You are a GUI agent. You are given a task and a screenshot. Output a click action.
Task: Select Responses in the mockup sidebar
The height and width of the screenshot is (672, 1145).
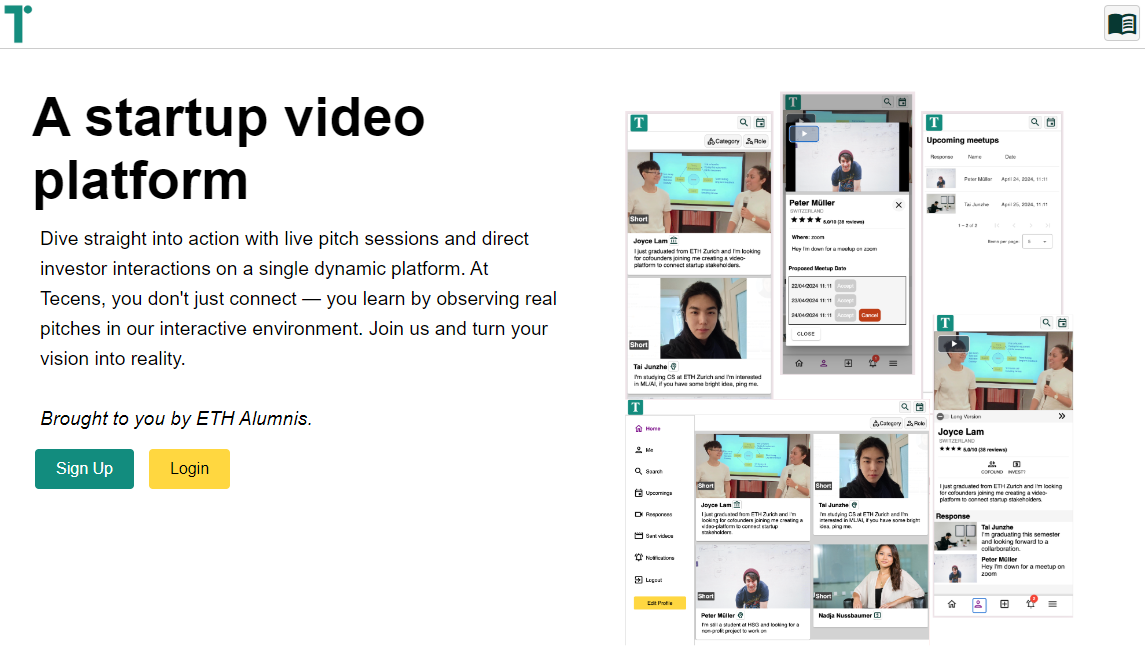[x=654, y=514]
